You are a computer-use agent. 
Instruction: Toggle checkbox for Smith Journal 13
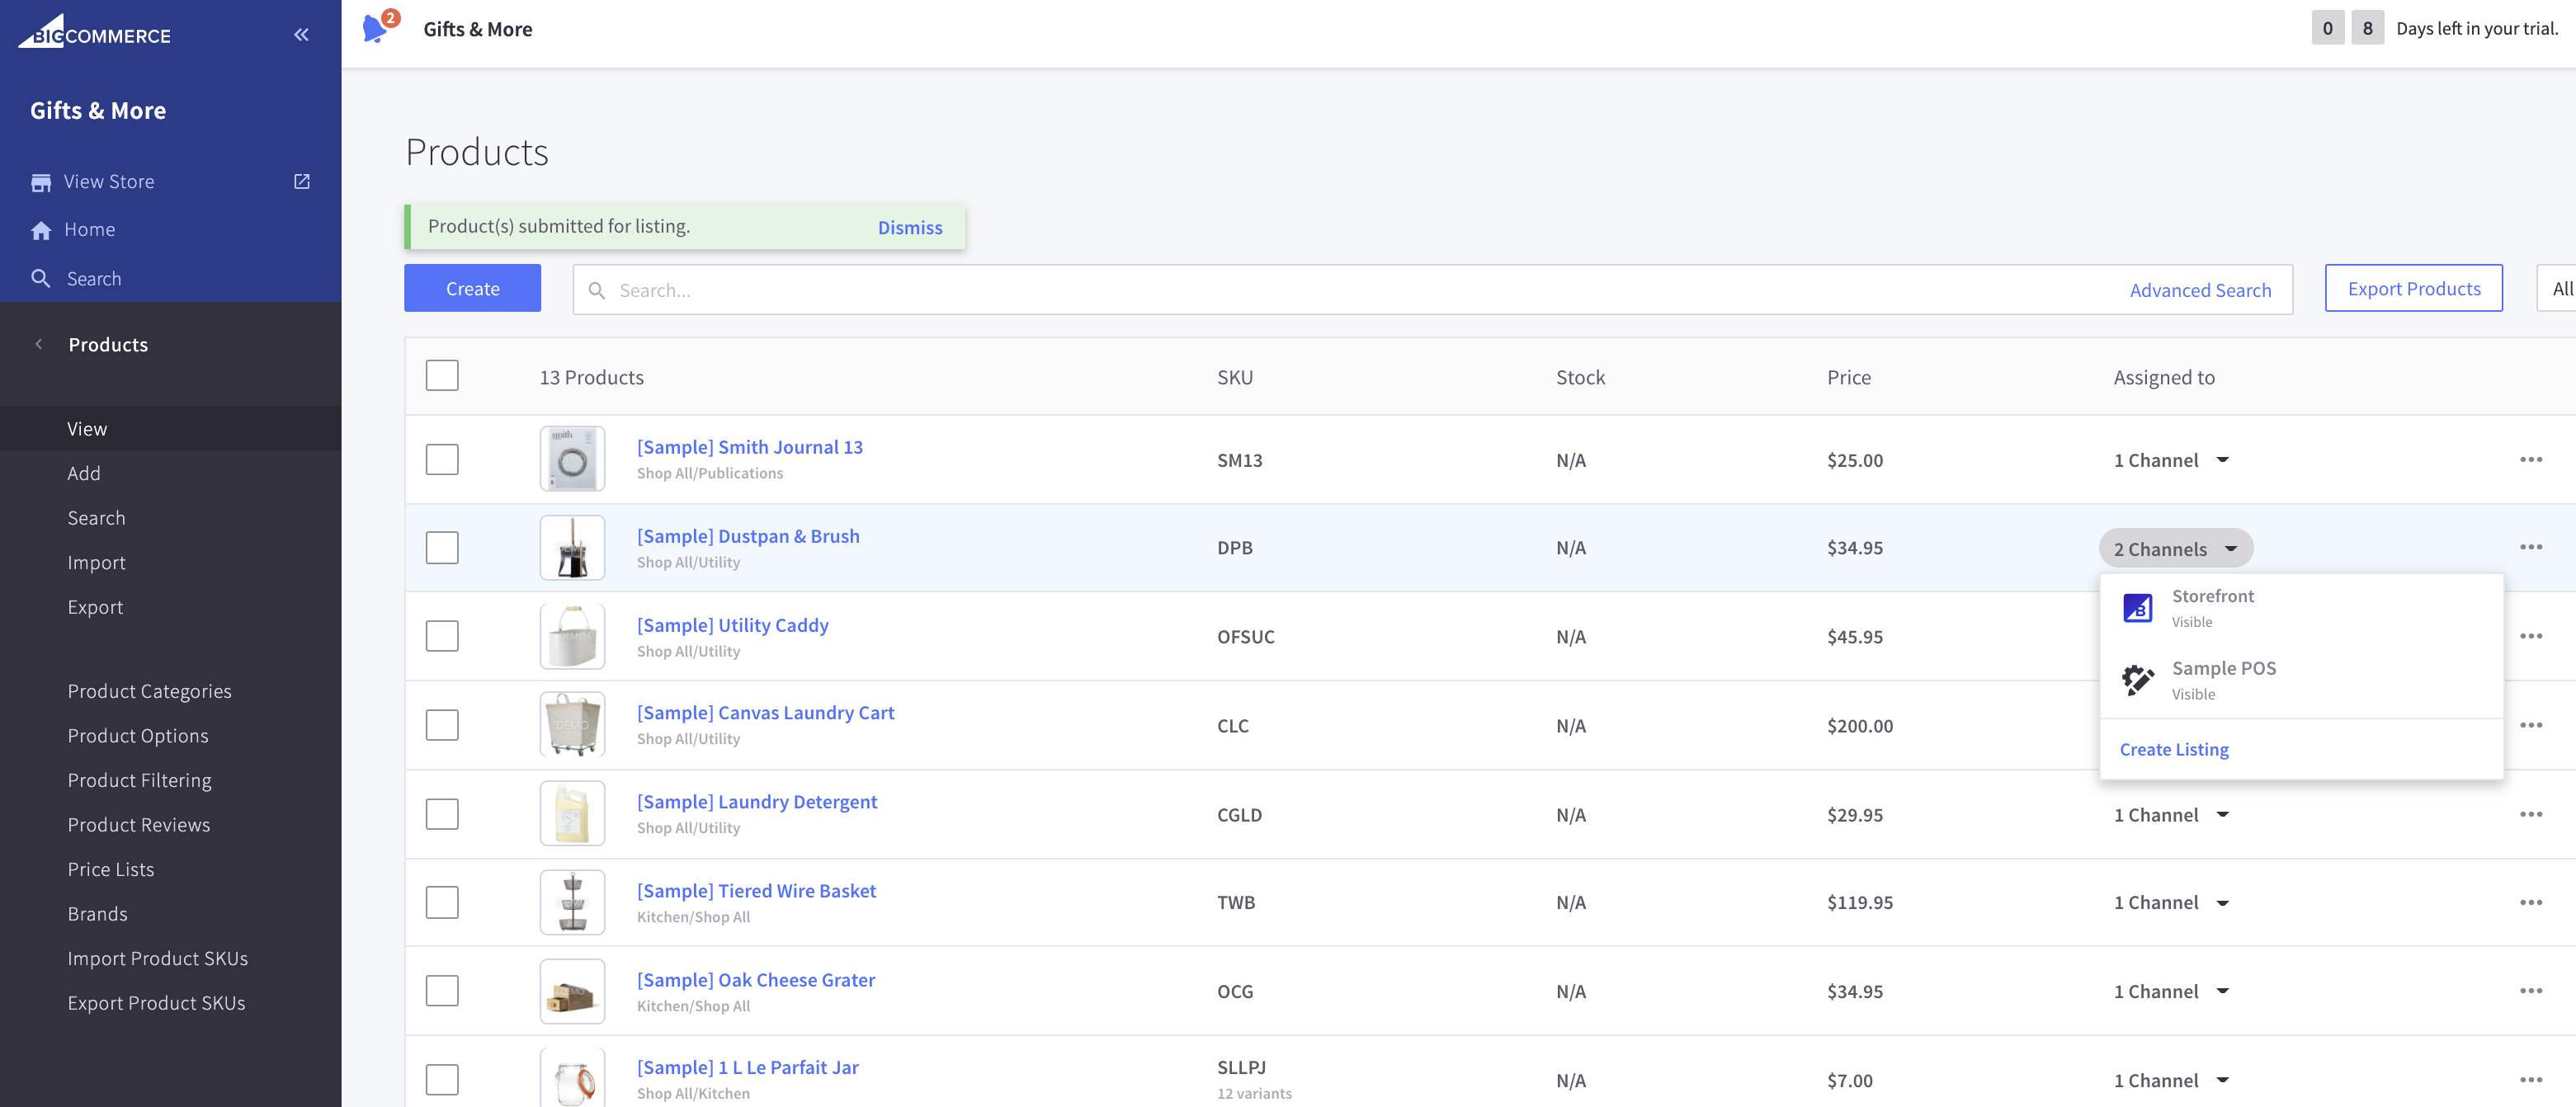point(442,459)
